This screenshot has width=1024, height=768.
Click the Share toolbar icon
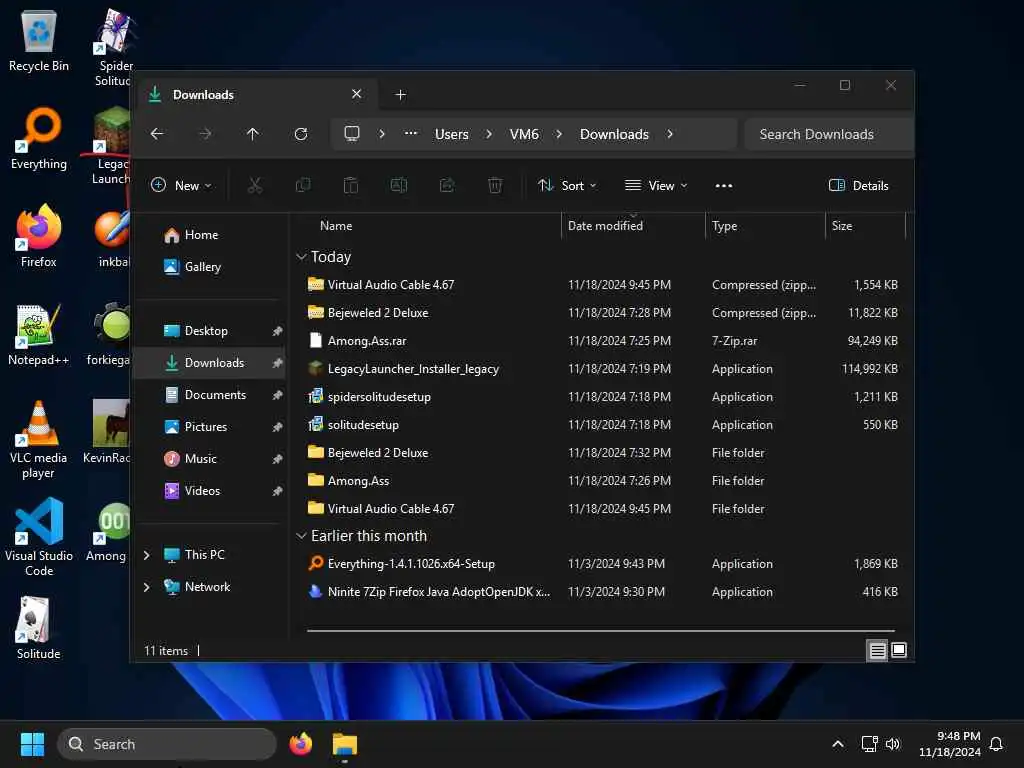[447, 185]
